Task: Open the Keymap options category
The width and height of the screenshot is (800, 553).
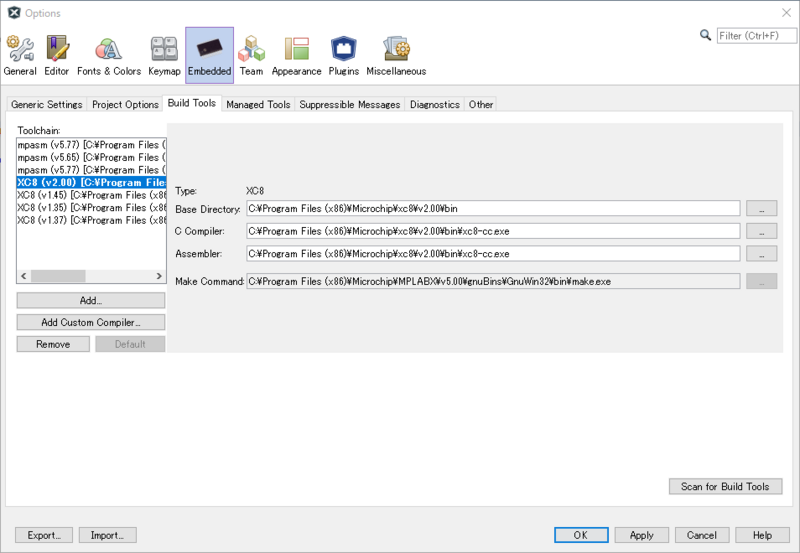Action: [164, 56]
